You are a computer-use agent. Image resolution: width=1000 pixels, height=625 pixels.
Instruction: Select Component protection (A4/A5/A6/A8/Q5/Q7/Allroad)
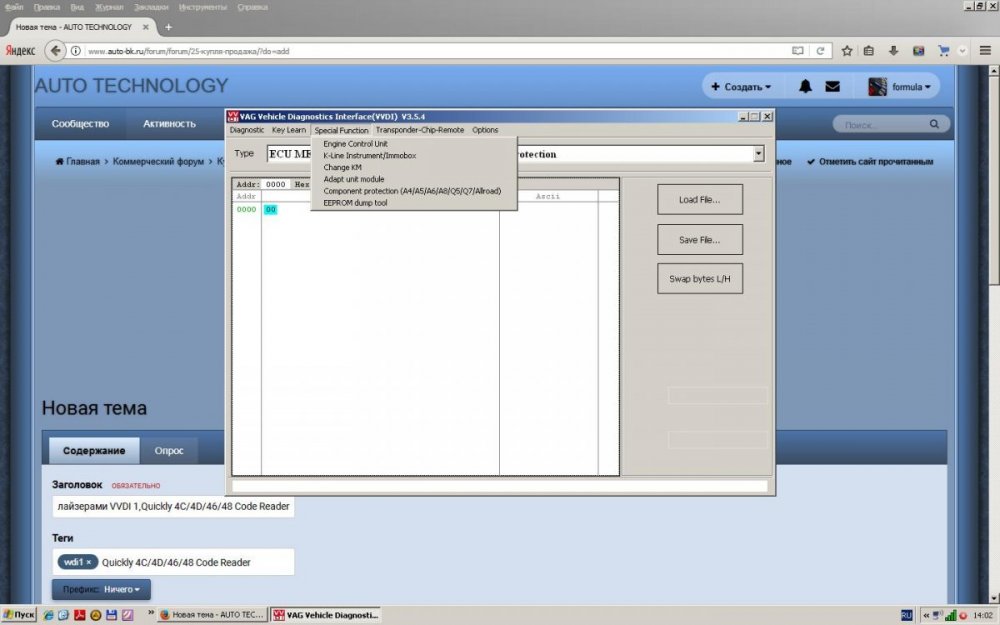[413, 191]
